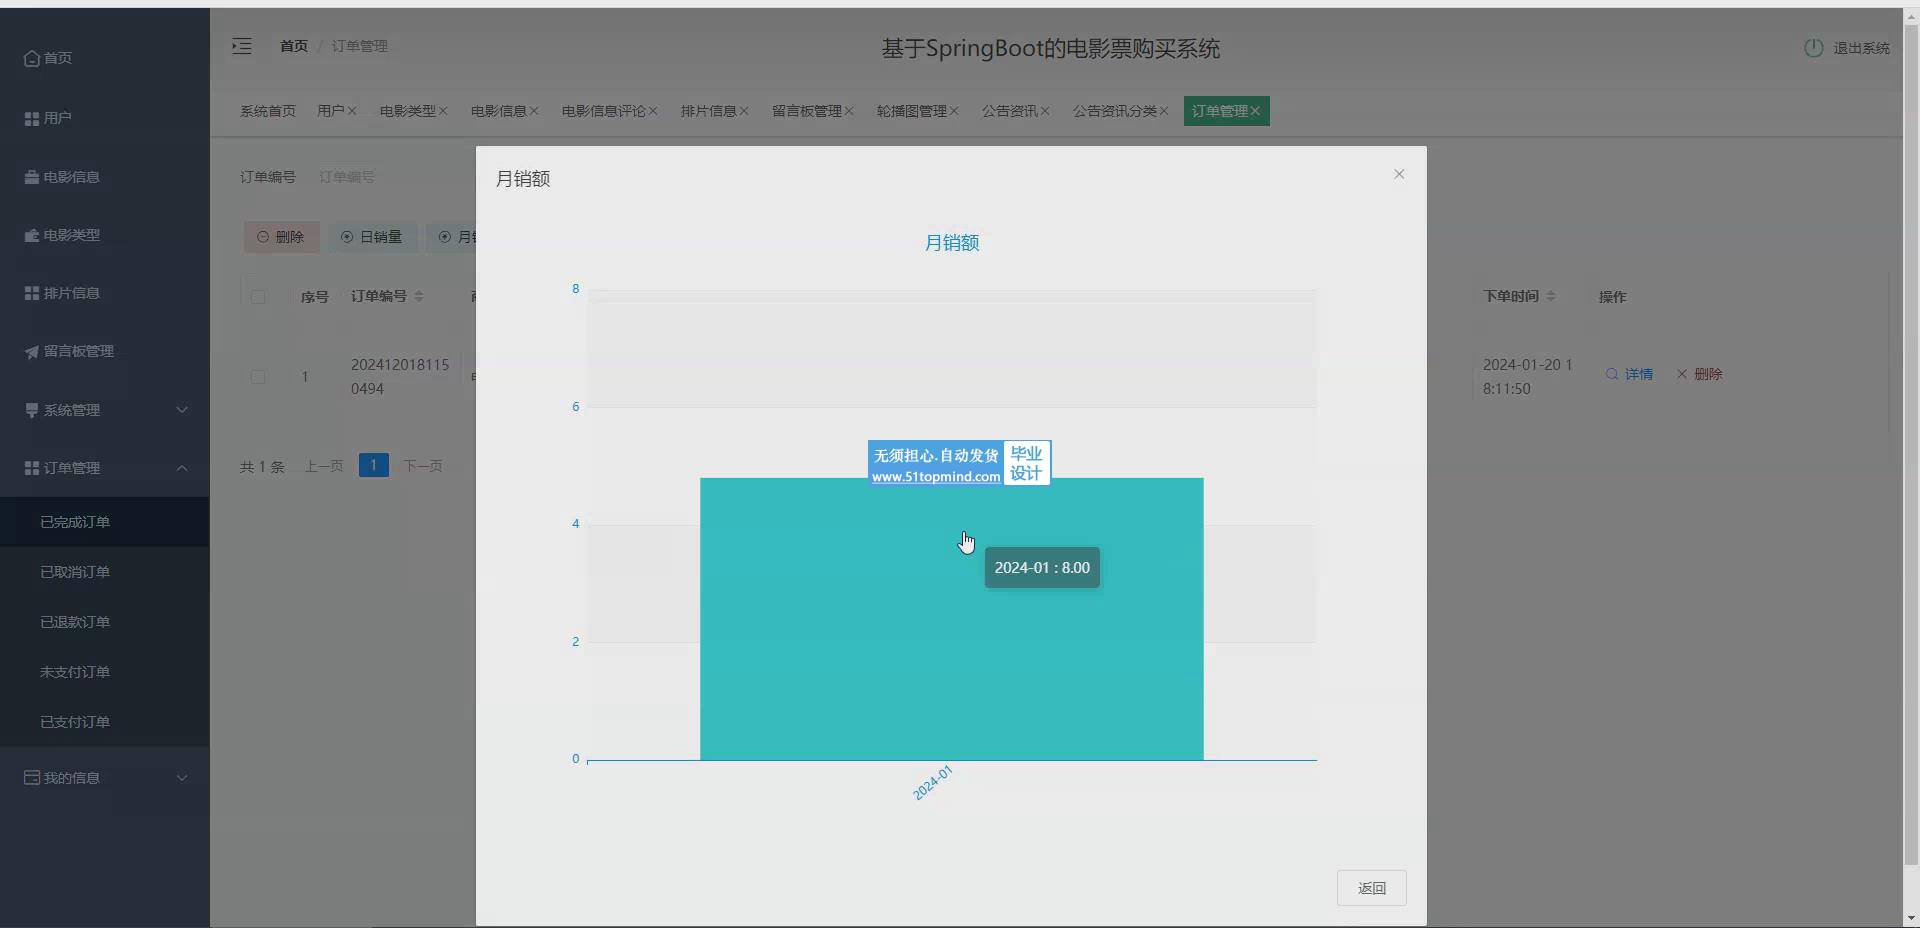The height and width of the screenshot is (928, 1920).
Task: Close the 月销额 dialog with X
Action: 1399,174
